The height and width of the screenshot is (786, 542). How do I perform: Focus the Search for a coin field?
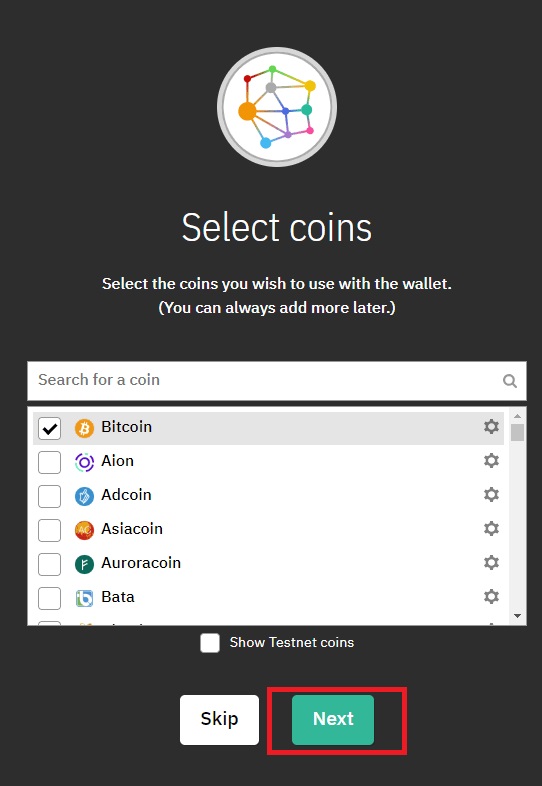click(277, 381)
